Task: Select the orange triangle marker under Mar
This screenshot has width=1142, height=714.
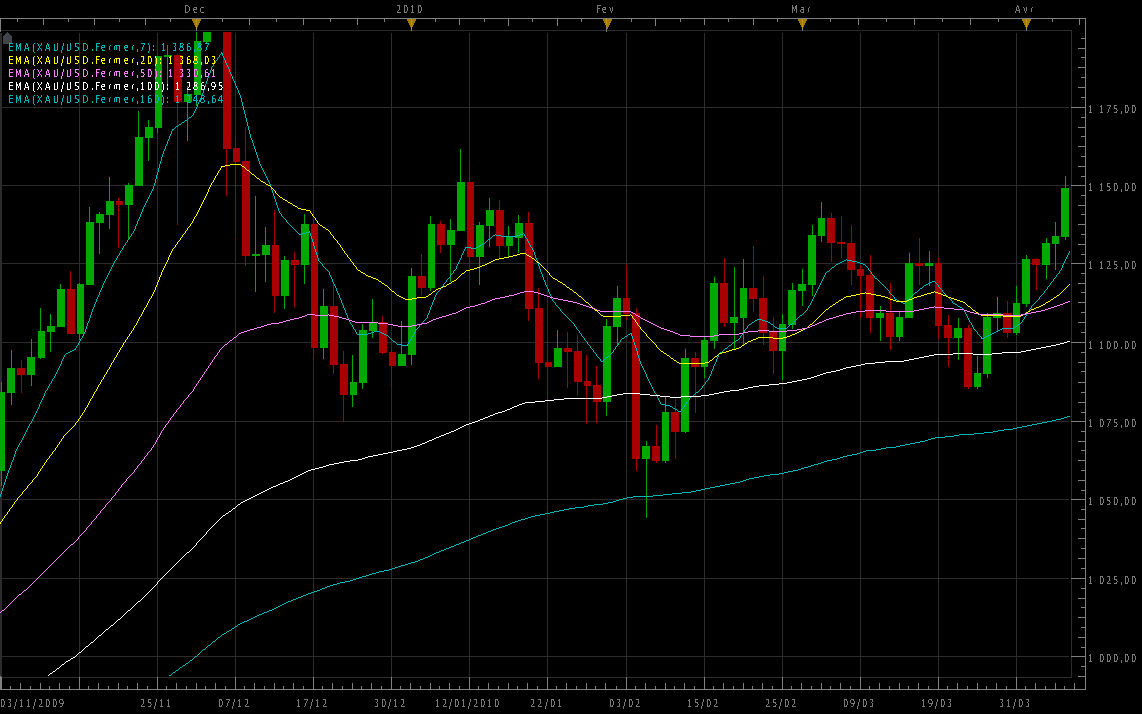Action: tap(802, 24)
